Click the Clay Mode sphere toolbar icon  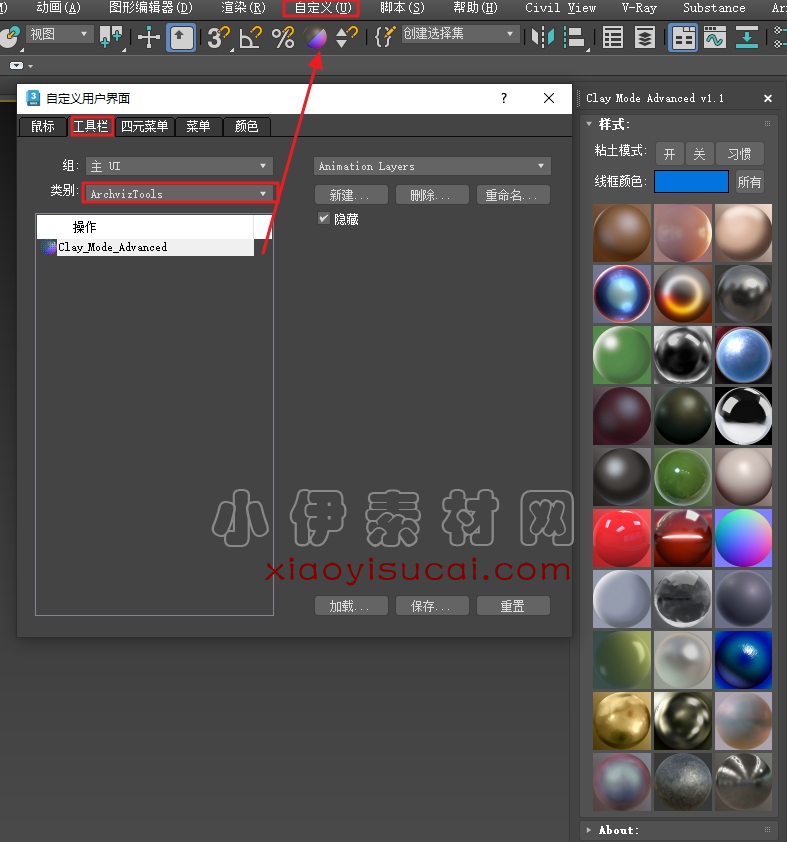pos(316,38)
